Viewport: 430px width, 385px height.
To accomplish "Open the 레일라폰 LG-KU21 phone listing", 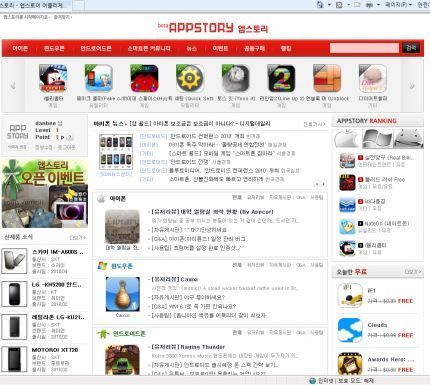I will pyautogui.click(x=43, y=327).
